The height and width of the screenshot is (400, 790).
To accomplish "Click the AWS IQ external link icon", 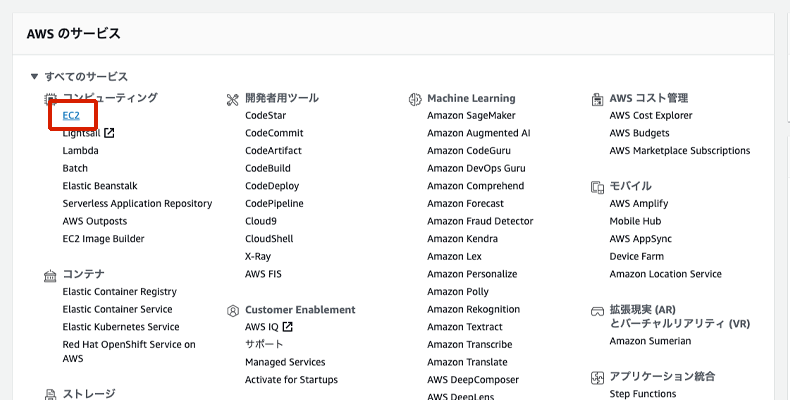I will pos(287,327).
